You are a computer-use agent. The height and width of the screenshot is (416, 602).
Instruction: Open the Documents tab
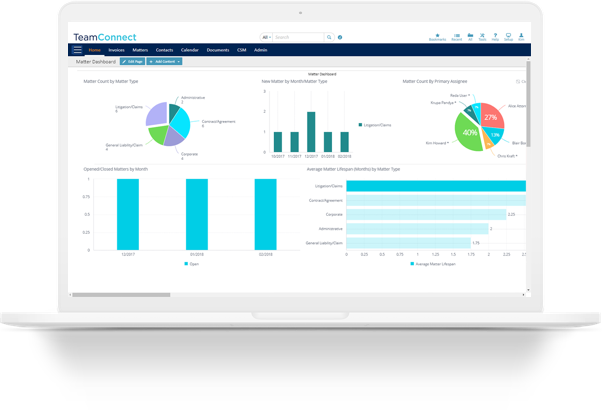pyautogui.click(x=218, y=50)
